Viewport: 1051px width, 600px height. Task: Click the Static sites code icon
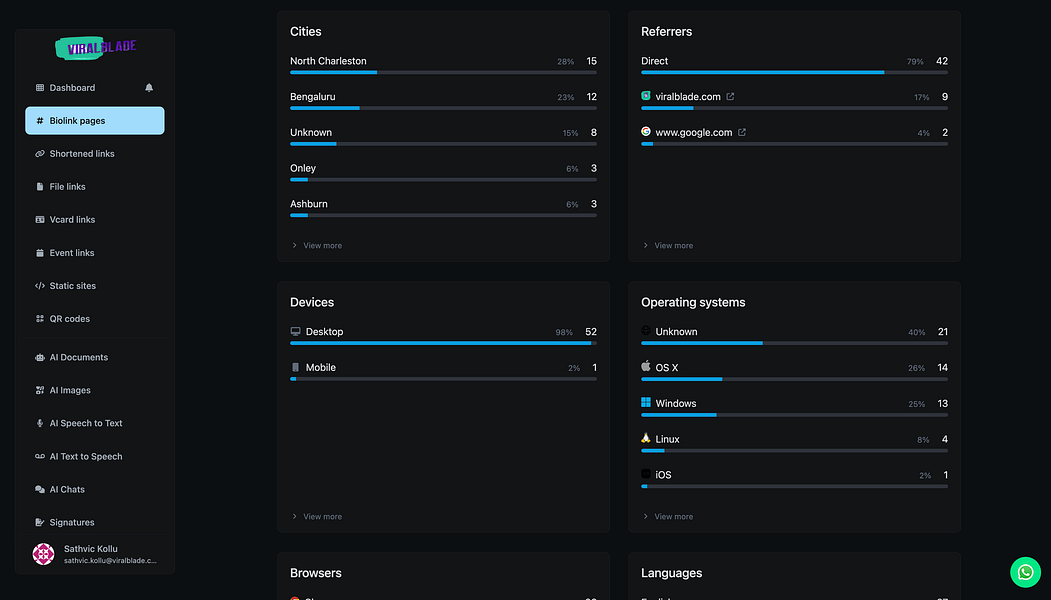coord(40,286)
